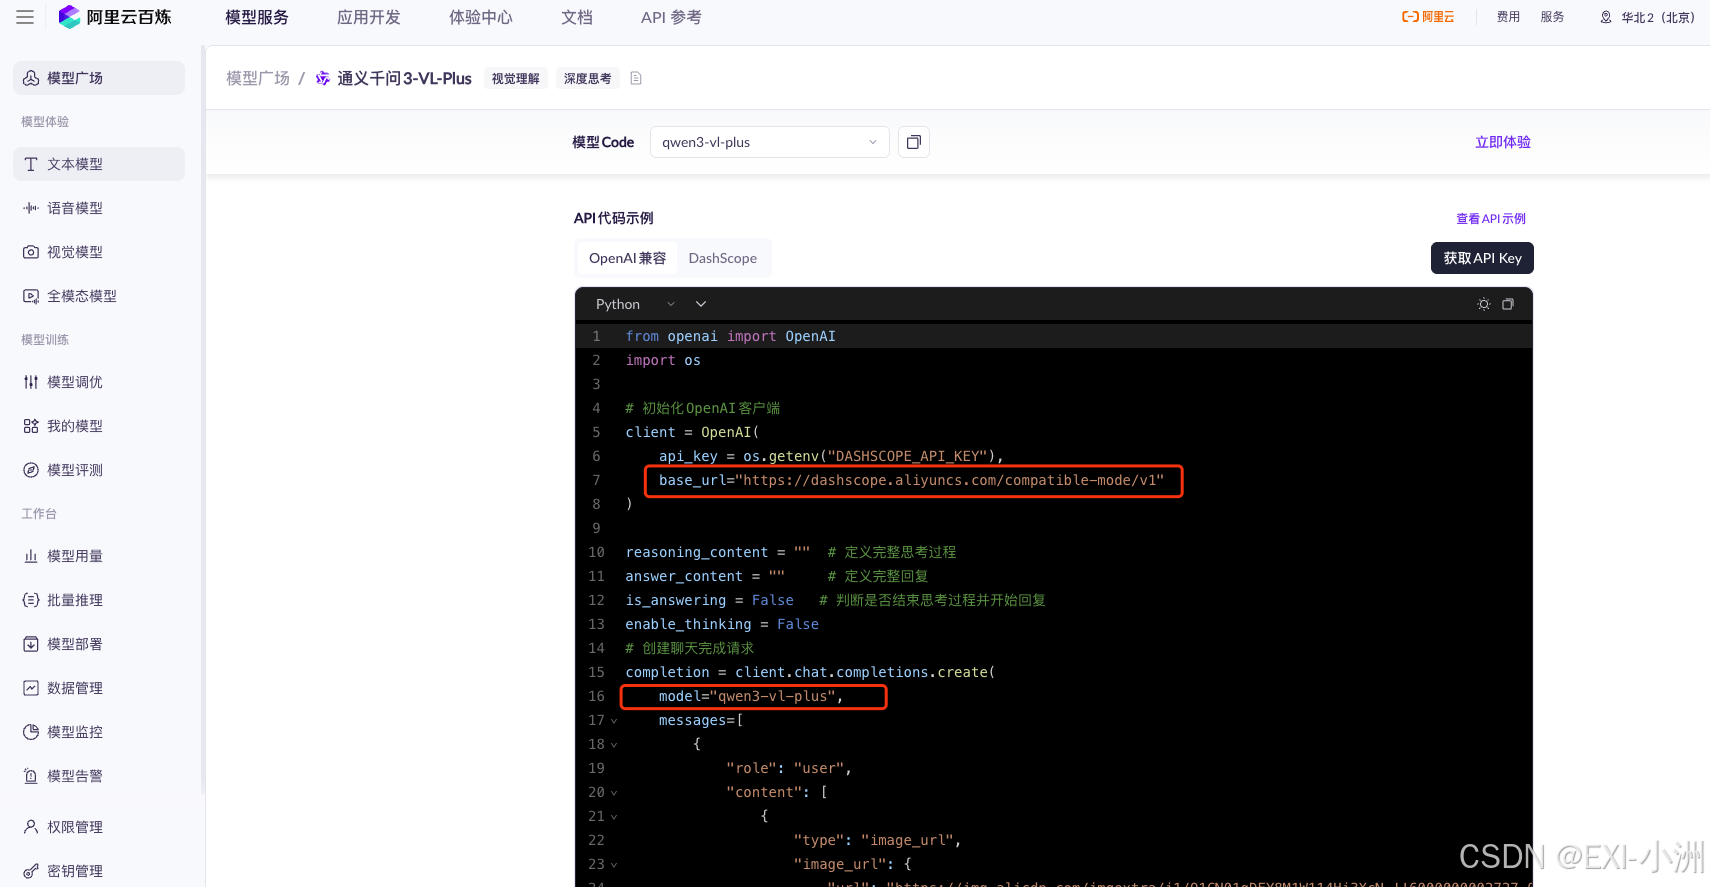This screenshot has height=887, width=1710.
Task: Open the 模型Code dropdown
Action: point(769,142)
